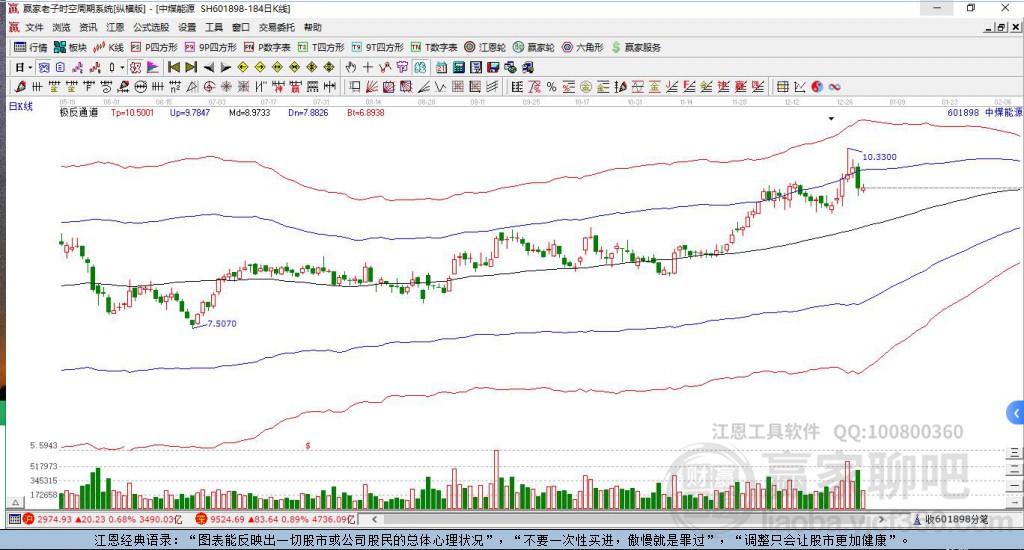The width and height of the screenshot is (1024, 550).
Task: Open the P四方形 tool
Action: point(153,47)
